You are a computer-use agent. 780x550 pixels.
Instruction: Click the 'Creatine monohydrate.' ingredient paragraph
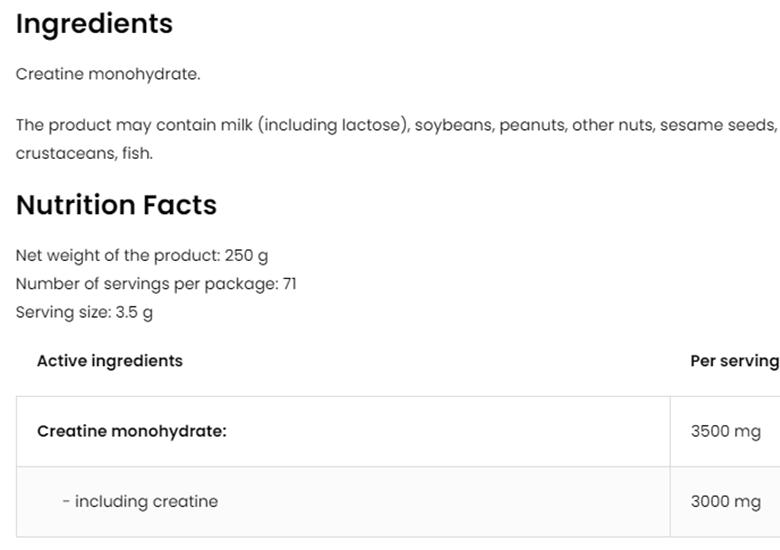tap(108, 74)
